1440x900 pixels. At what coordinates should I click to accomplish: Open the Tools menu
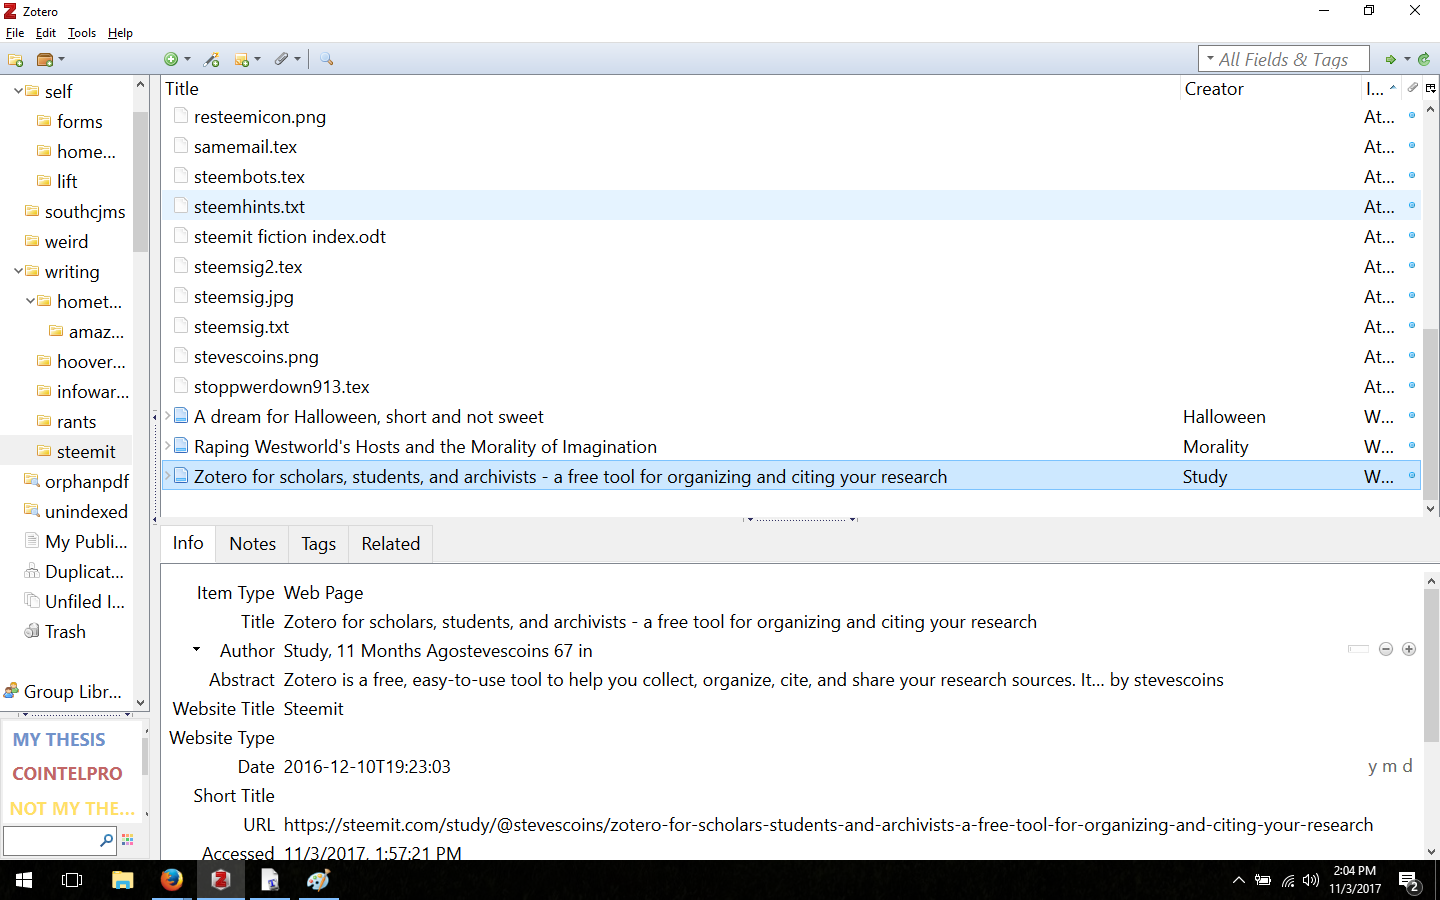click(82, 33)
